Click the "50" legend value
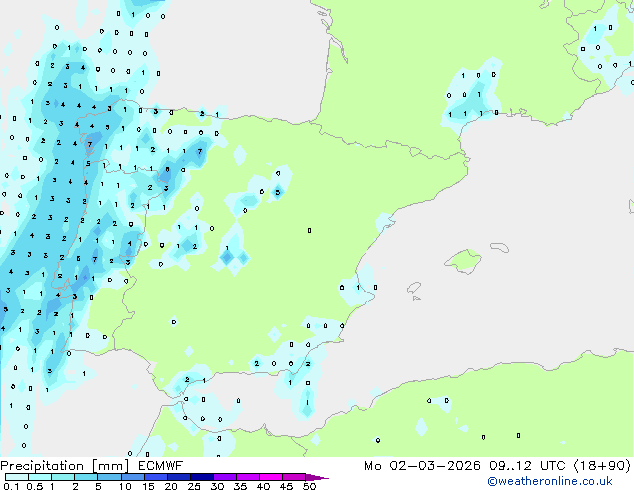Image resolution: width=634 pixels, height=490 pixels. coord(310,486)
